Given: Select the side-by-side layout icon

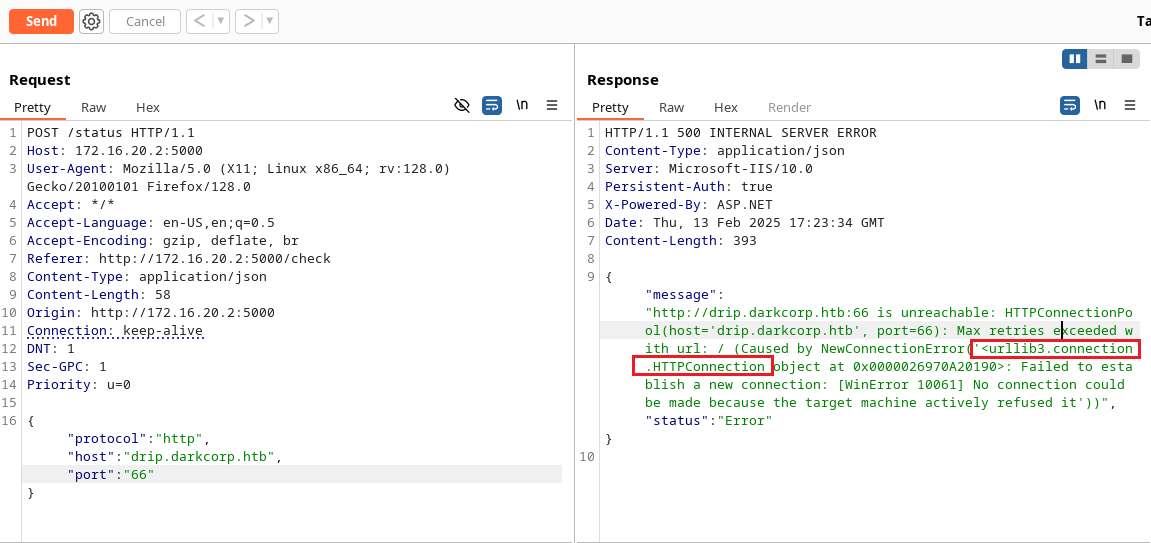Looking at the screenshot, I should click(x=1075, y=59).
